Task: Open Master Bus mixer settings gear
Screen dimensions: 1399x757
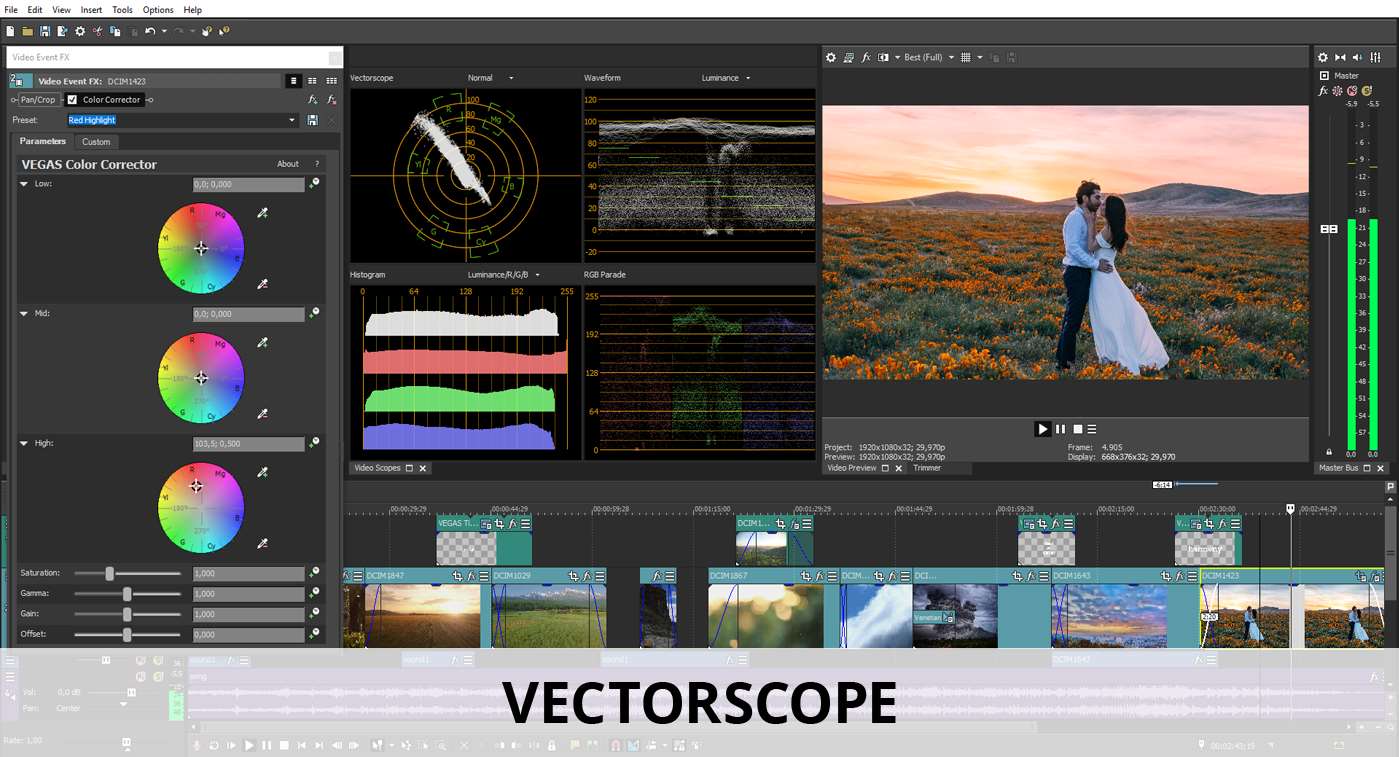Action: 1323,58
